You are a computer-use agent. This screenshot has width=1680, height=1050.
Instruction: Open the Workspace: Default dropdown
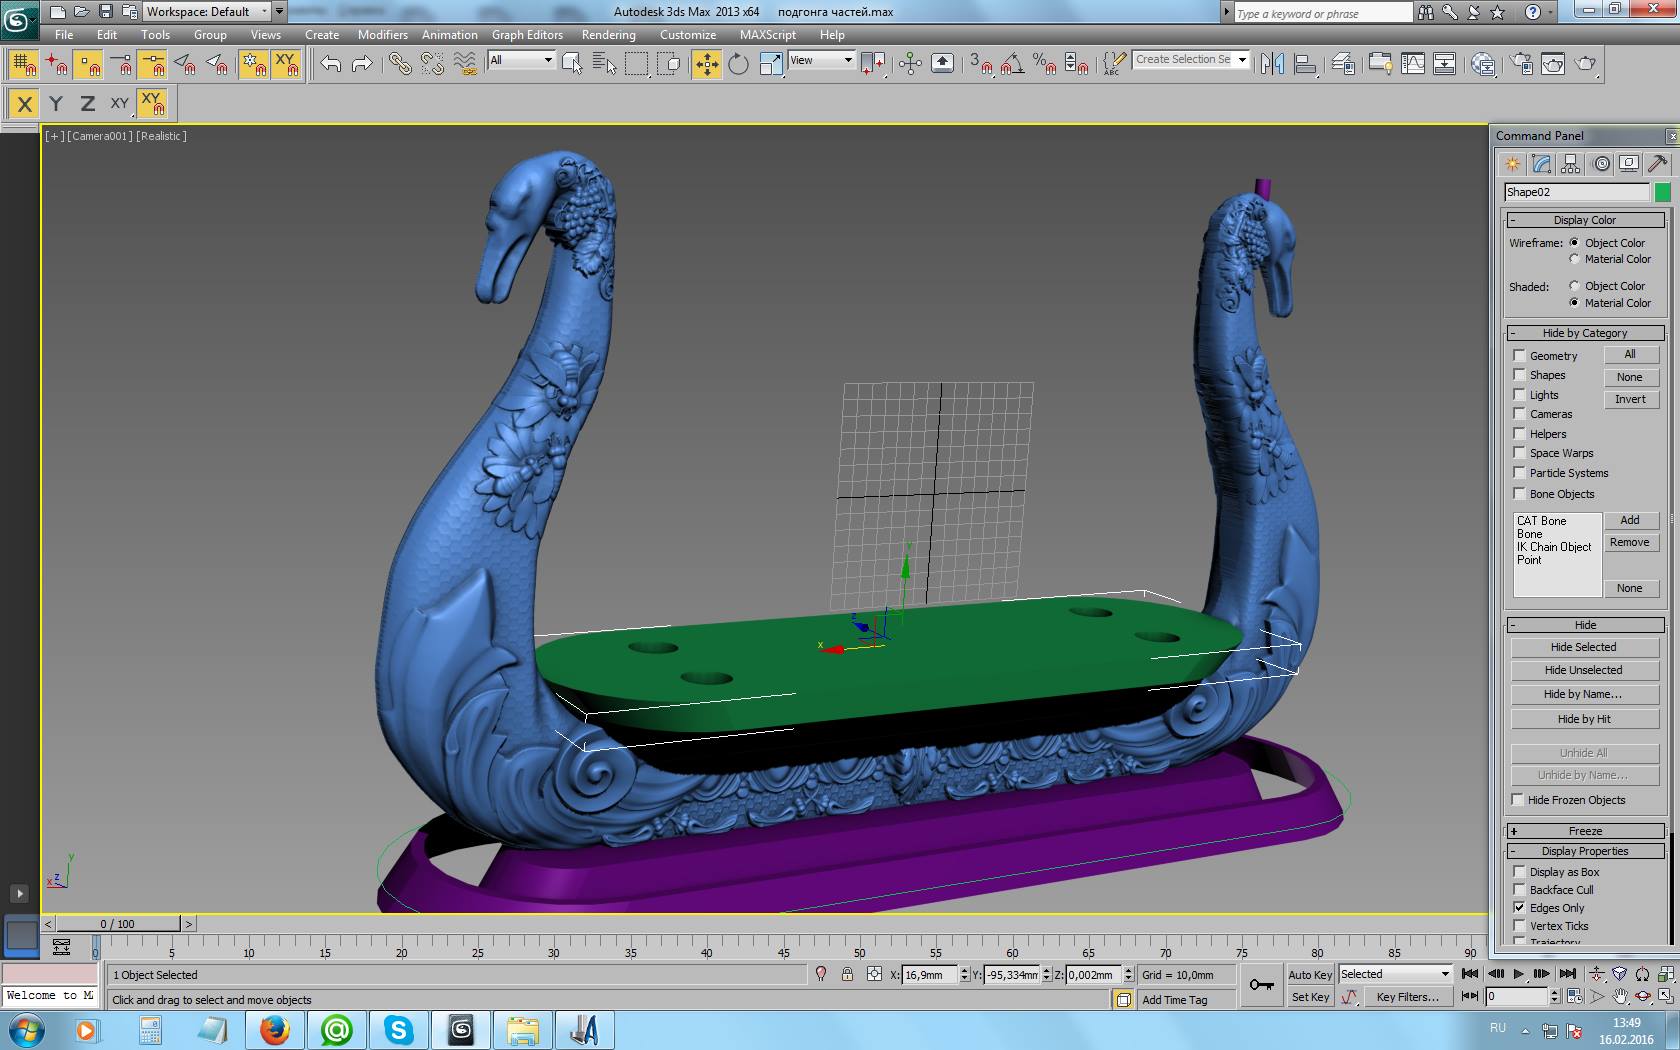(207, 12)
